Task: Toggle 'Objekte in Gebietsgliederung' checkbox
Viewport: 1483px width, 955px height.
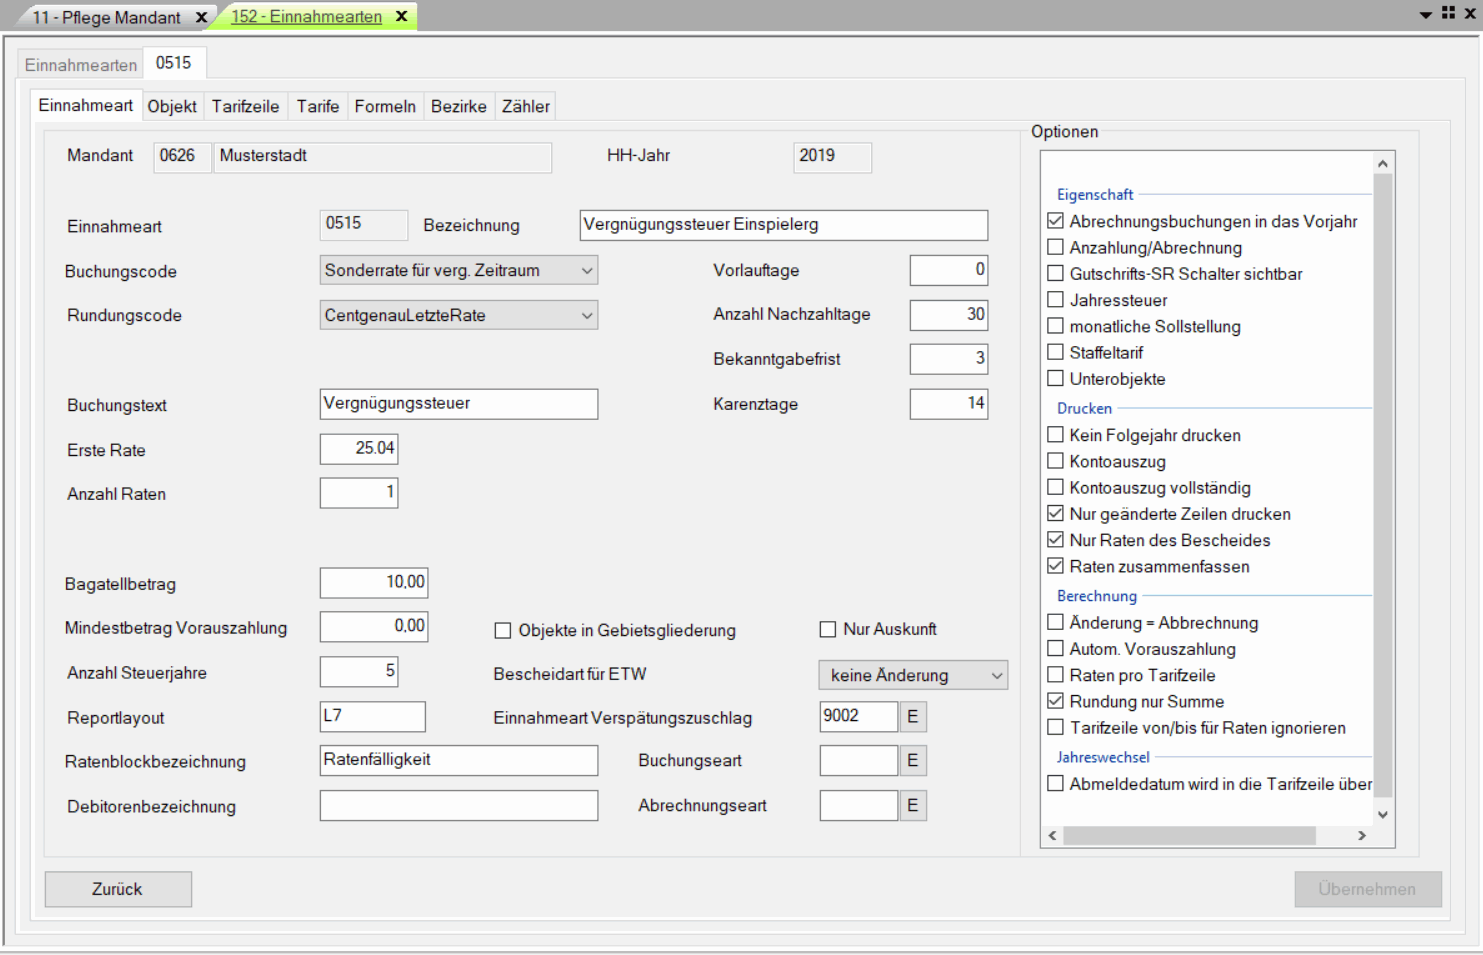Action: (x=503, y=631)
